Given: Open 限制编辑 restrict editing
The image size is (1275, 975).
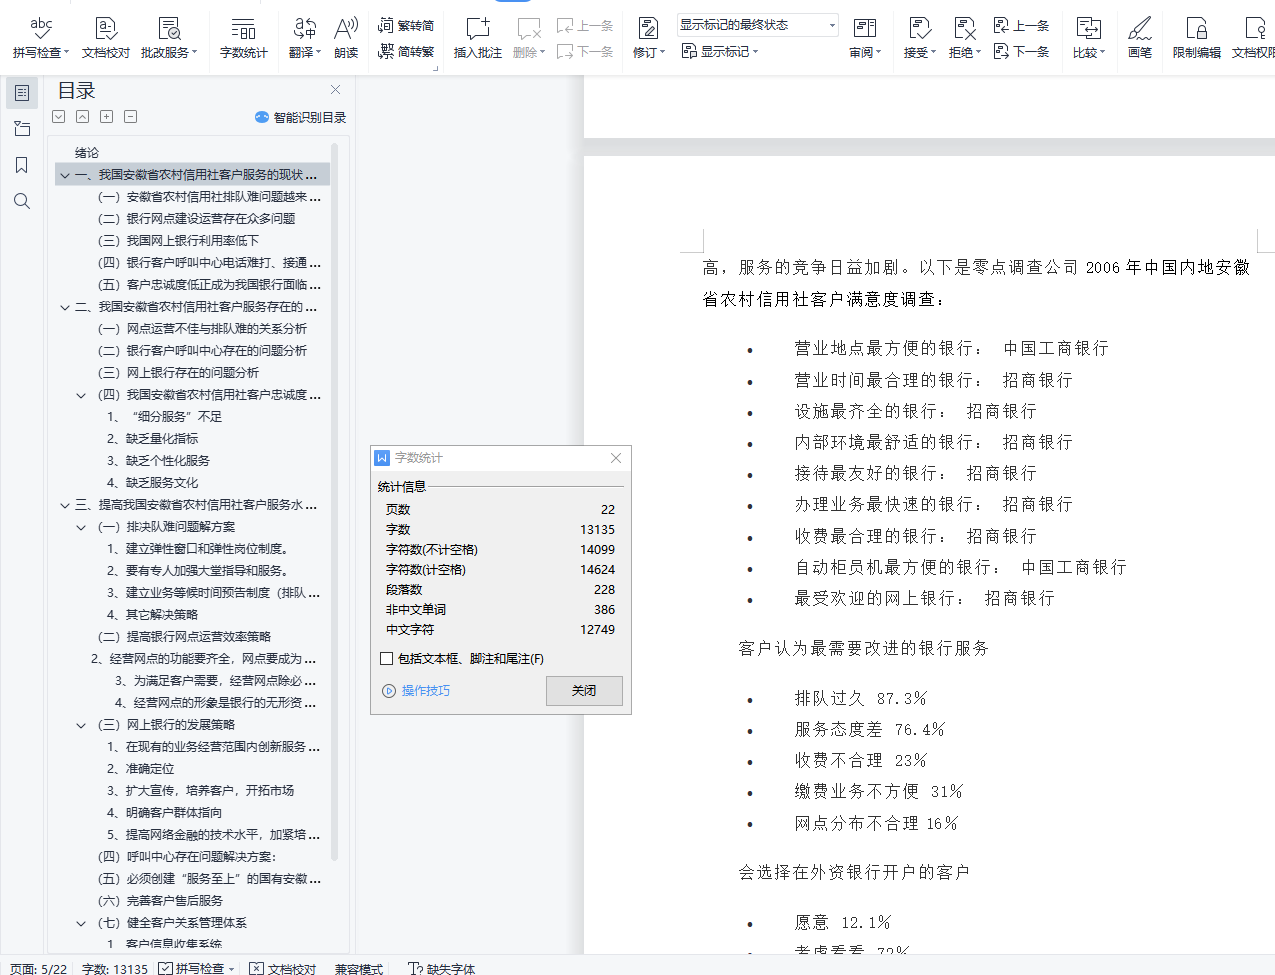Looking at the screenshot, I should click(x=1196, y=38).
